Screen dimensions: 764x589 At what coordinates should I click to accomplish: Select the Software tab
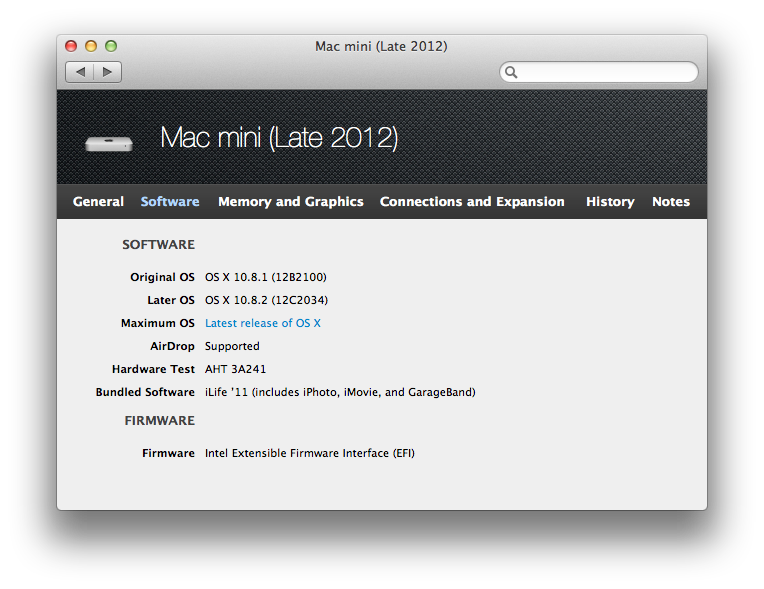170,202
